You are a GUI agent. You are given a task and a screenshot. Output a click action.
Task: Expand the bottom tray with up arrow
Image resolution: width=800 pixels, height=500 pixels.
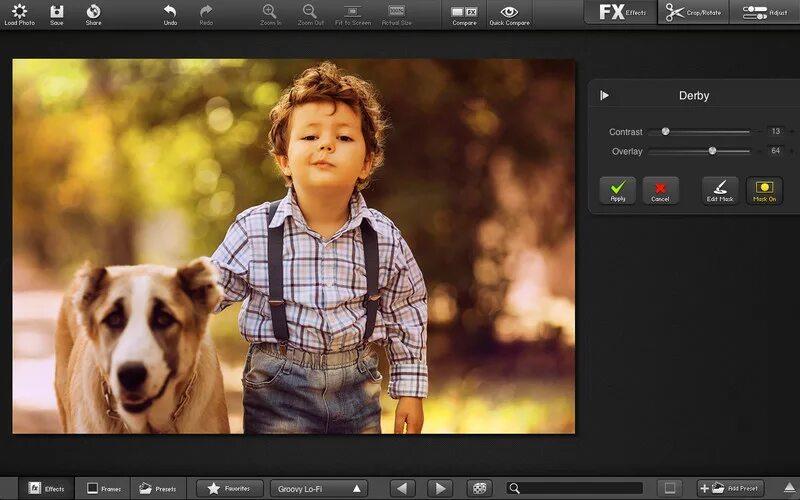pos(790,488)
